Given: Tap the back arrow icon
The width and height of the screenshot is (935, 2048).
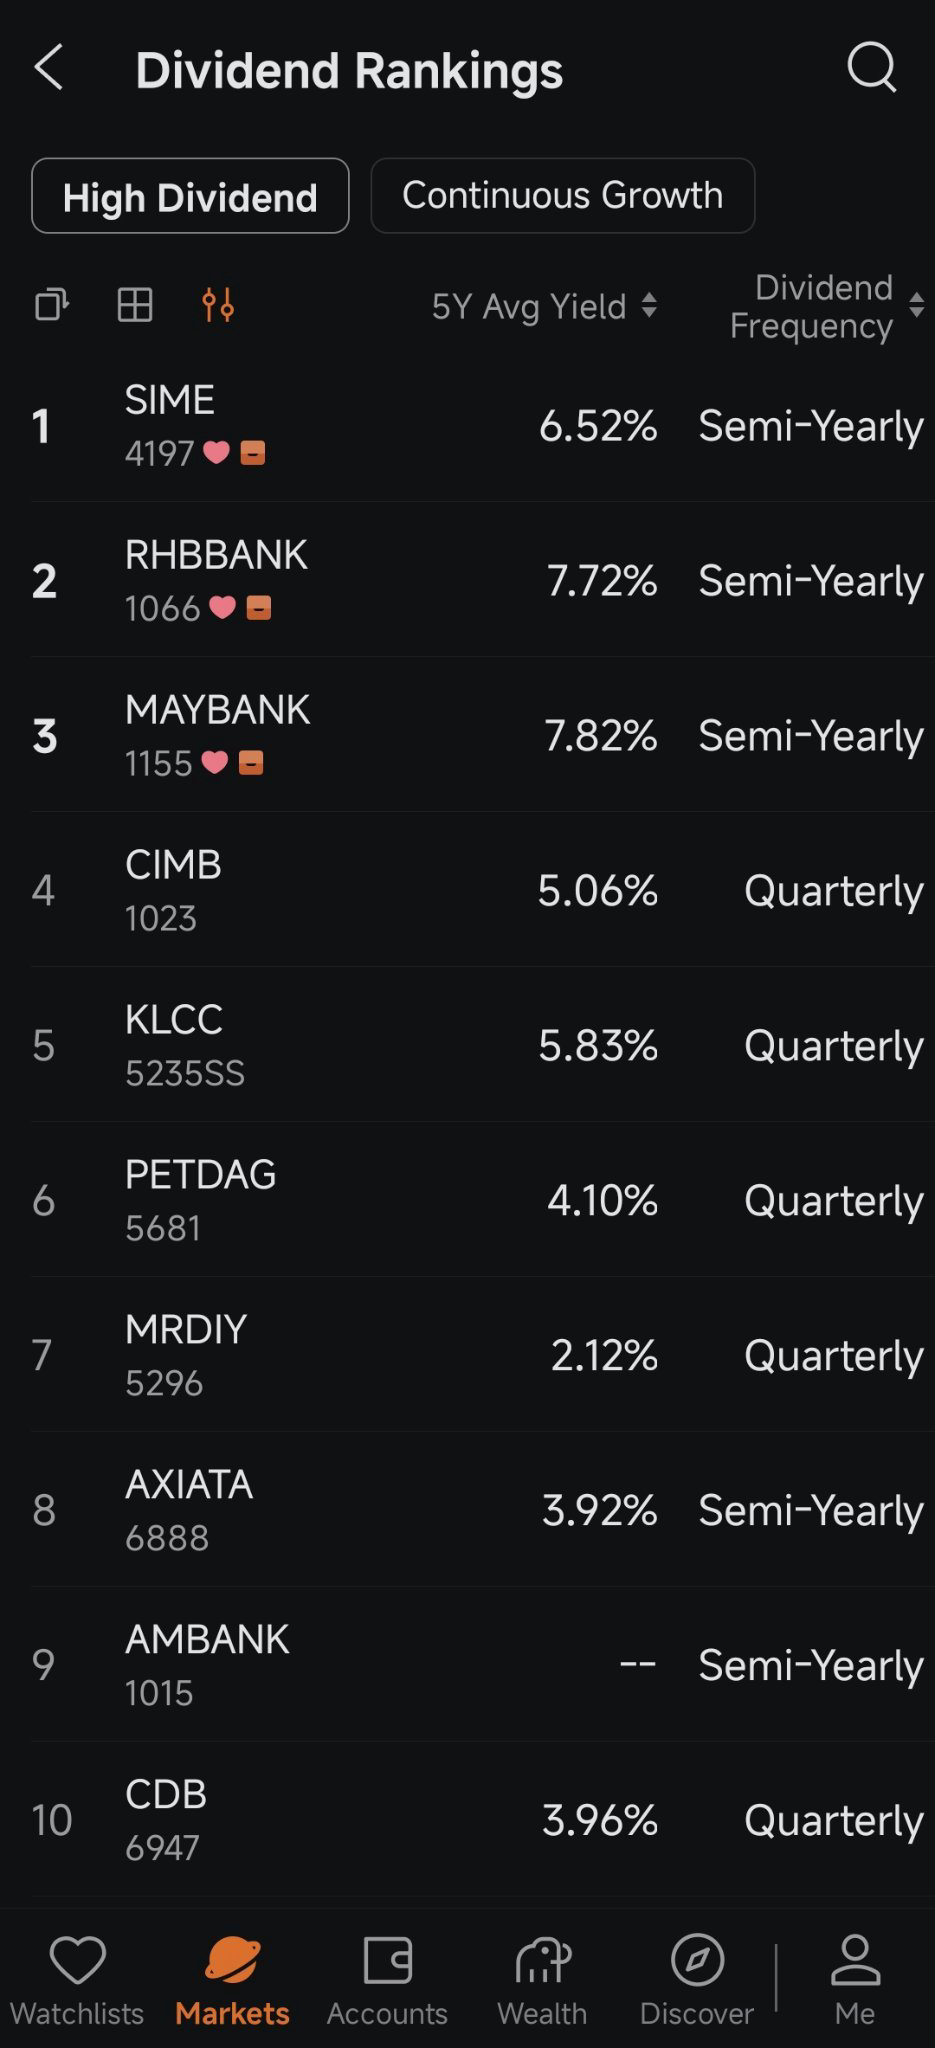Looking at the screenshot, I should (48, 68).
